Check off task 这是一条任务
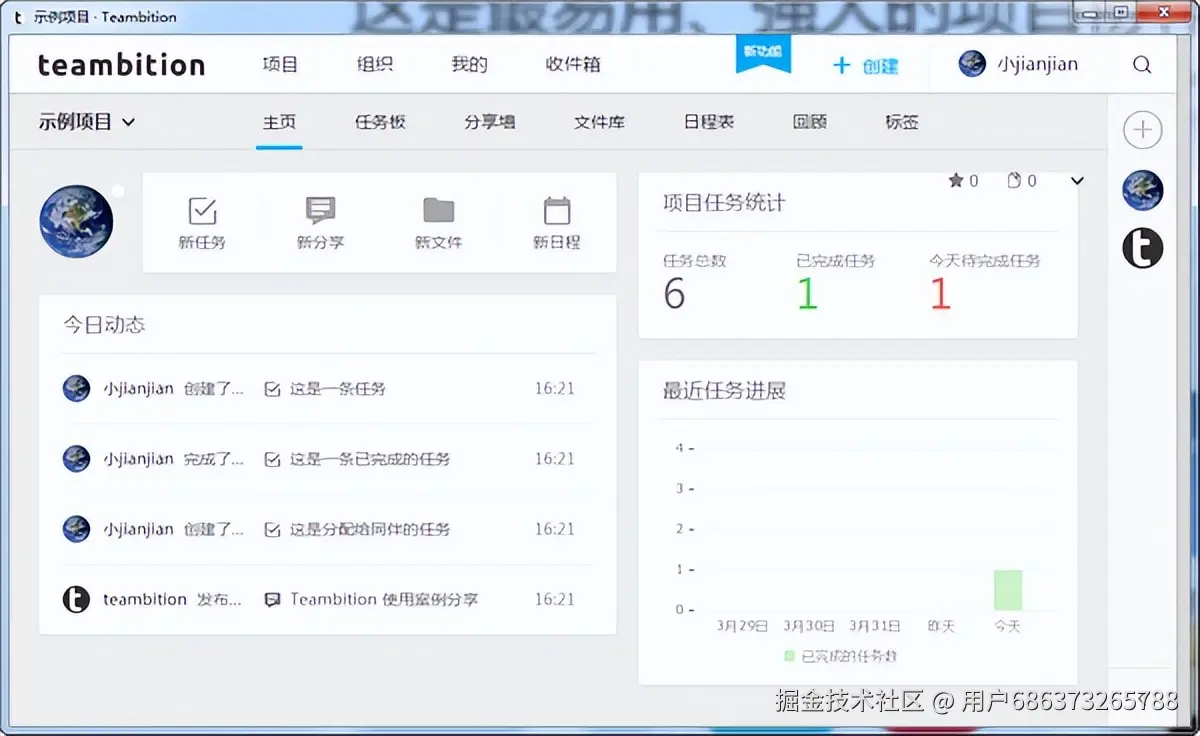This screenshot has width=1200, height=736. [272, 389]
